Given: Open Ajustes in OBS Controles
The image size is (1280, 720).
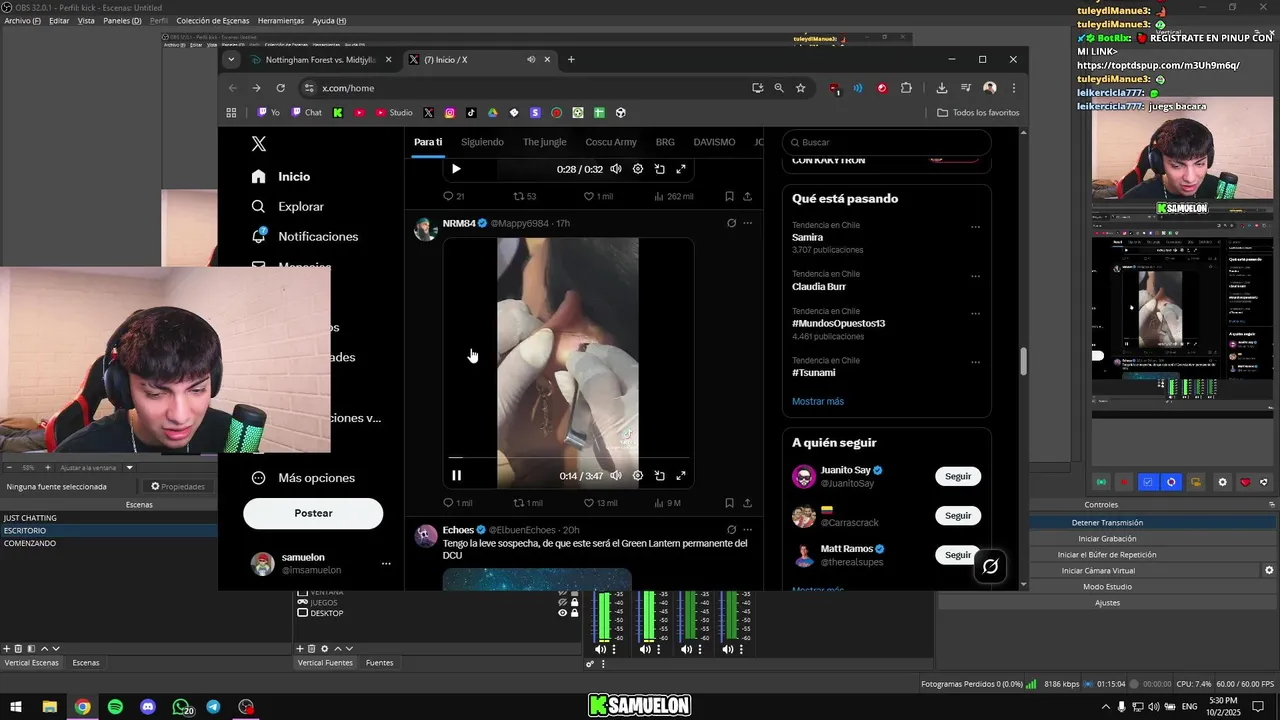Looking at the screenshot, I should [x=1107, y=603].
